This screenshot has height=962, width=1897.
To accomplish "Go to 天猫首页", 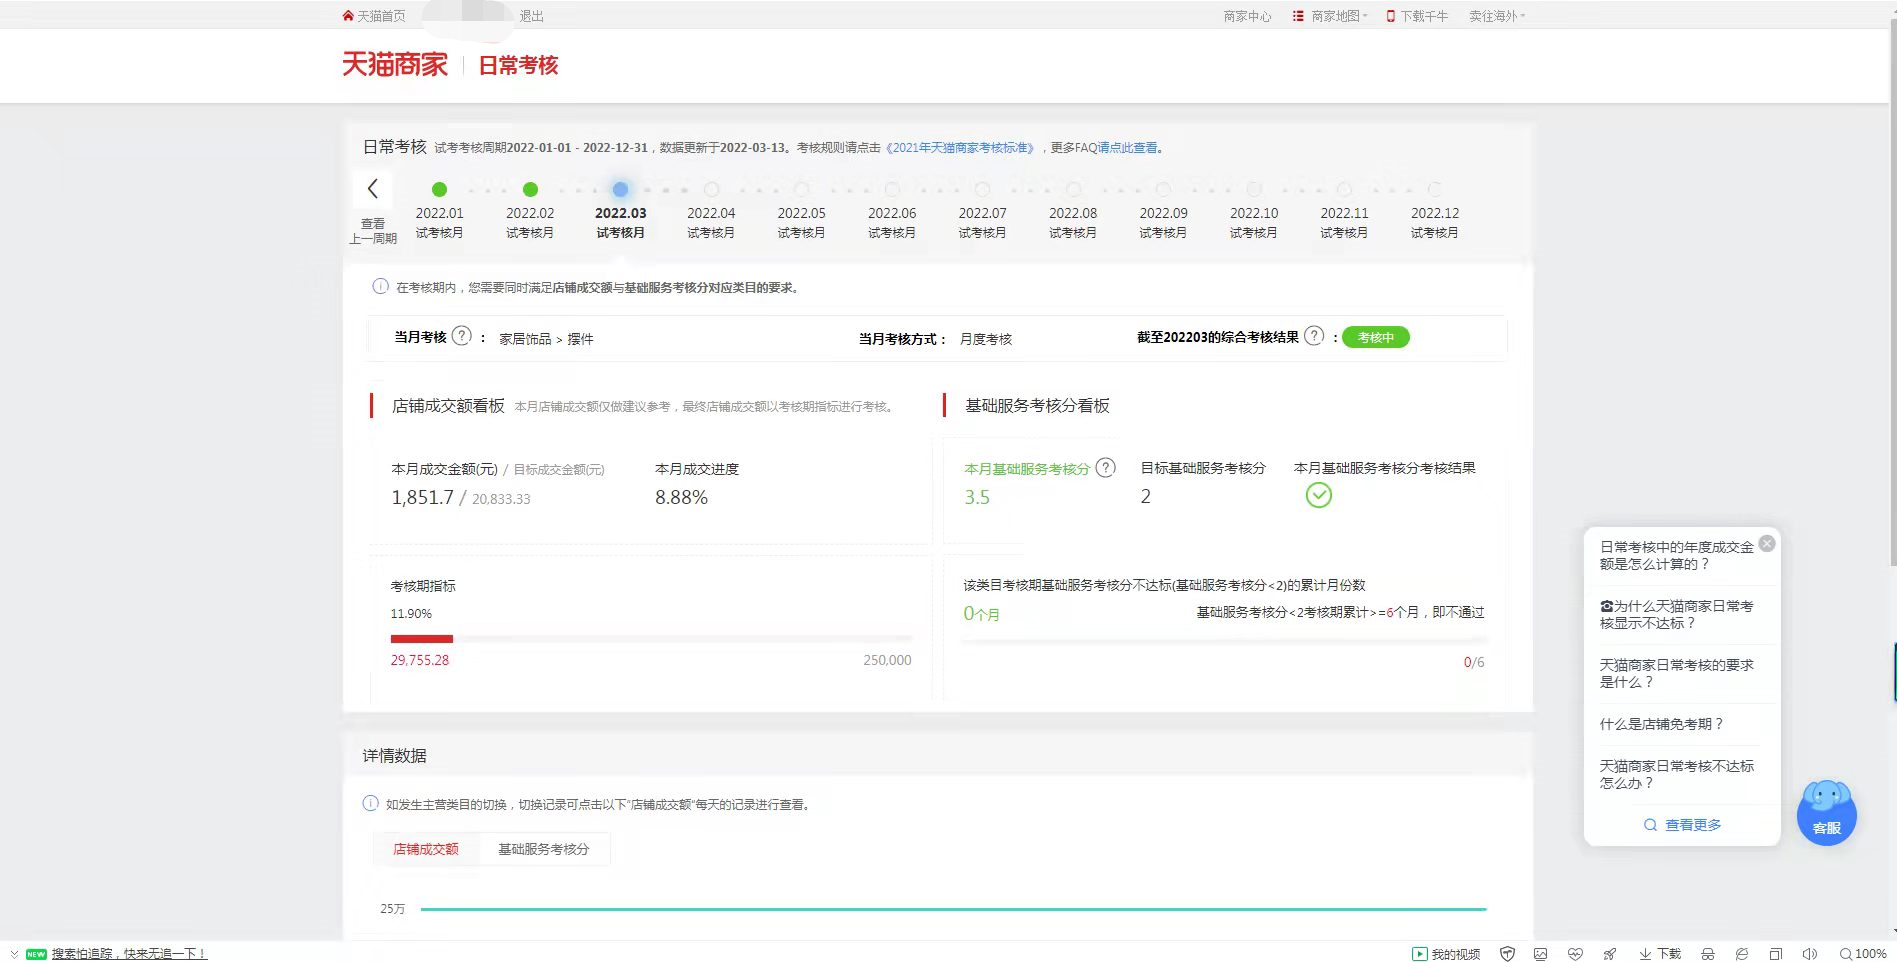I will [x=373, y=16].
